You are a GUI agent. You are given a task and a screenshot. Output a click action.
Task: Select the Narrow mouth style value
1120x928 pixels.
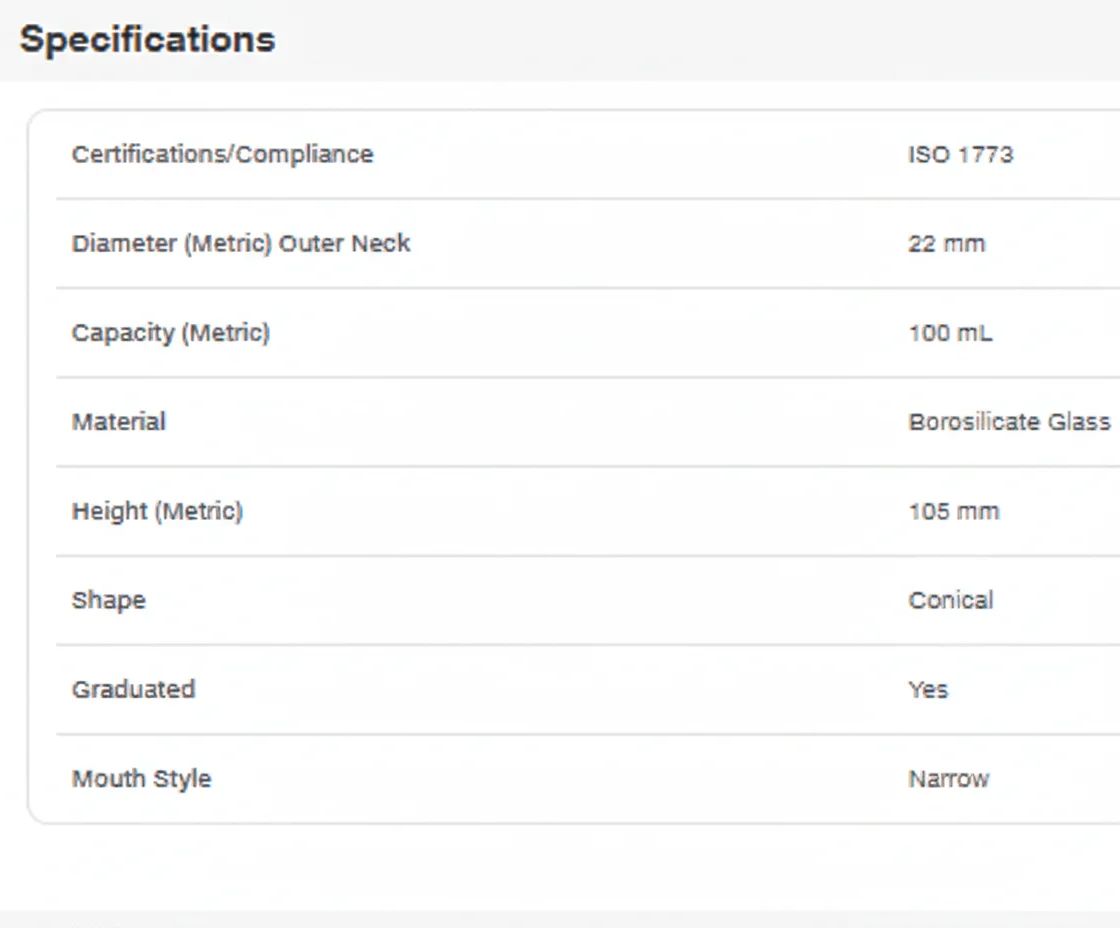pos(948,779)
